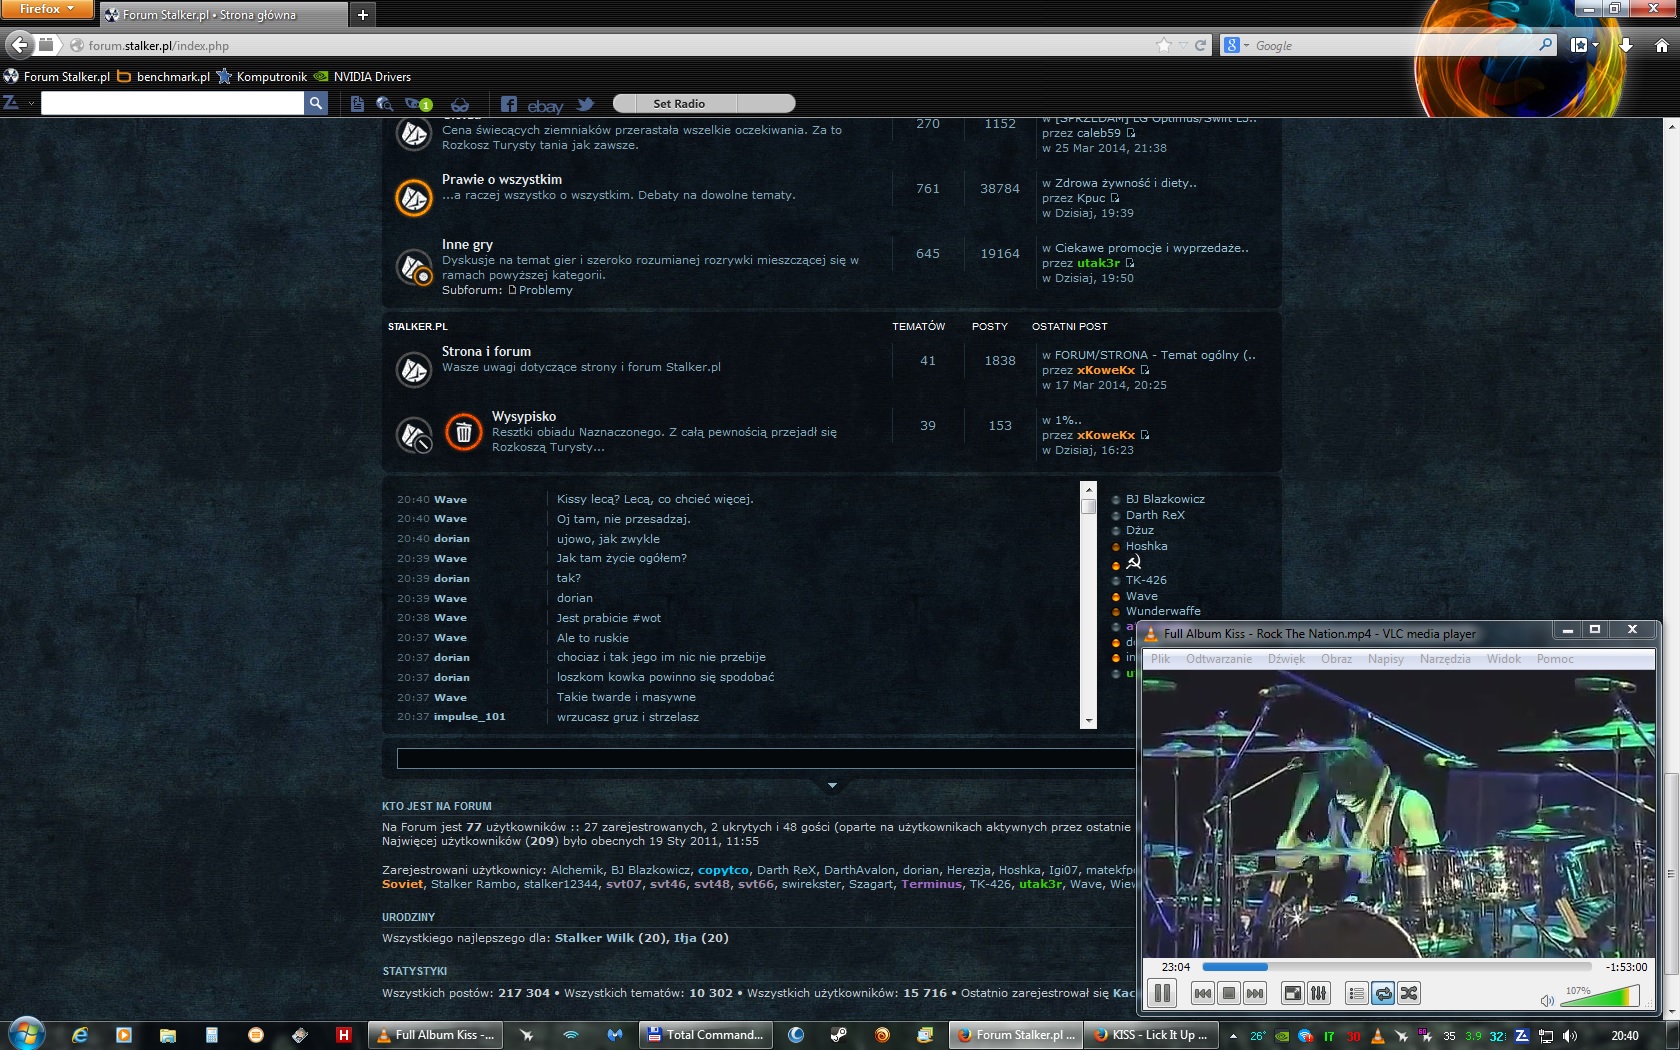Open the VLC Widok menu
Image resolution: width=1680 pixels, height=1050 pixels.
coord(1503,659)
